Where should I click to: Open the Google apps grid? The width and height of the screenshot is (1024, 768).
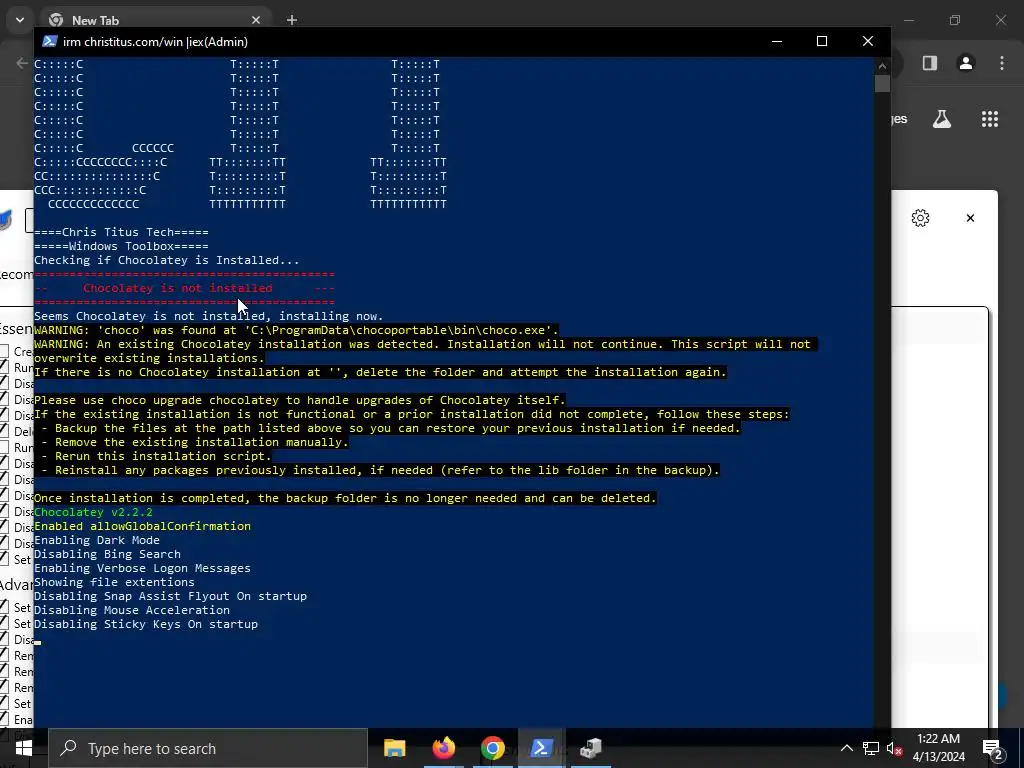[x=990, y=119]
